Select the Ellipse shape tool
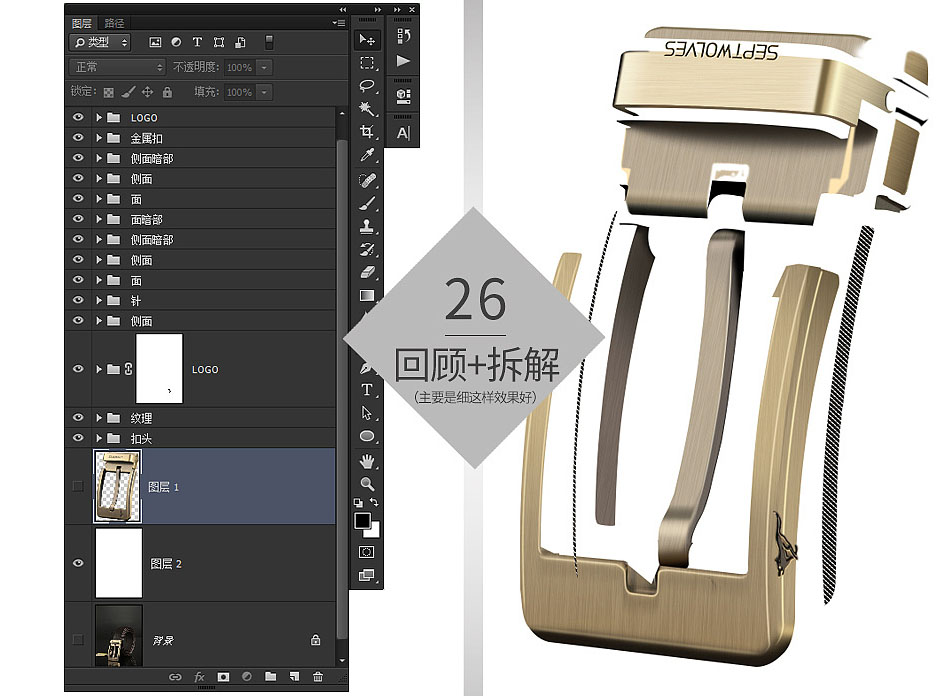The width and height of the screenshot is (947, 696). 367,436
